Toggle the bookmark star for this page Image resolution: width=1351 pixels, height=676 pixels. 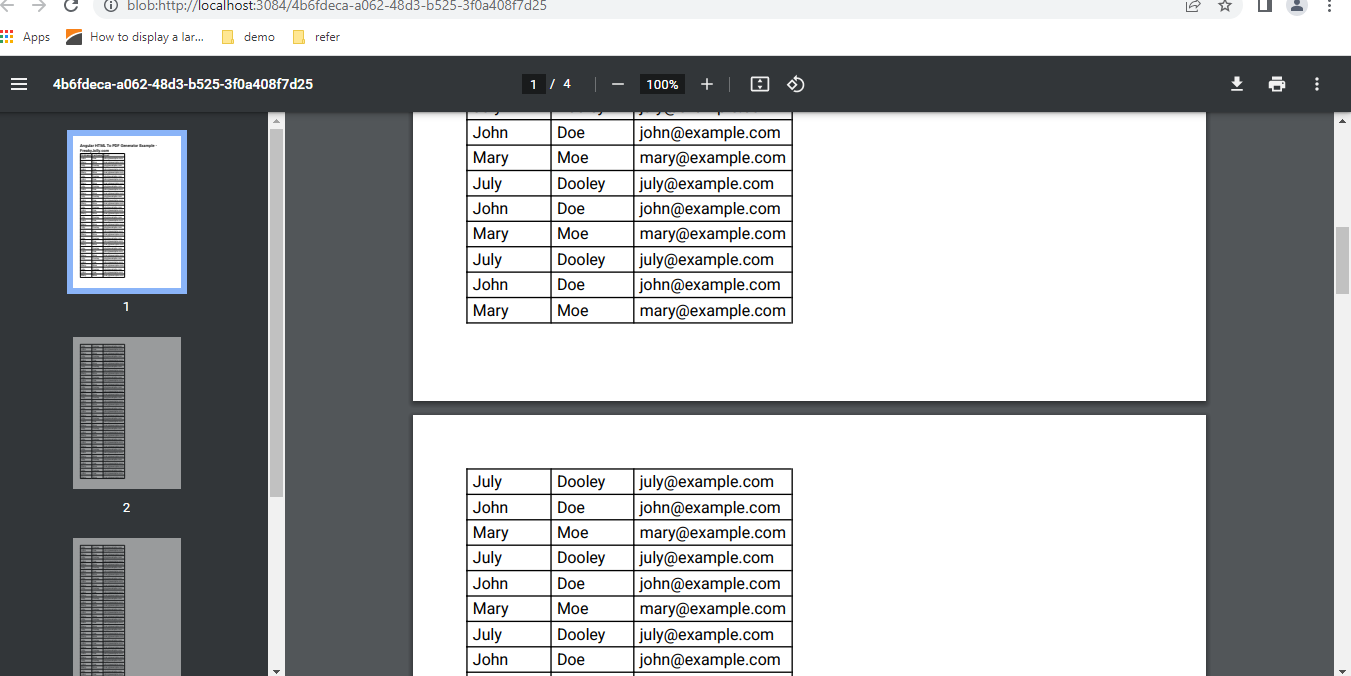click(x=1225, y=7)
